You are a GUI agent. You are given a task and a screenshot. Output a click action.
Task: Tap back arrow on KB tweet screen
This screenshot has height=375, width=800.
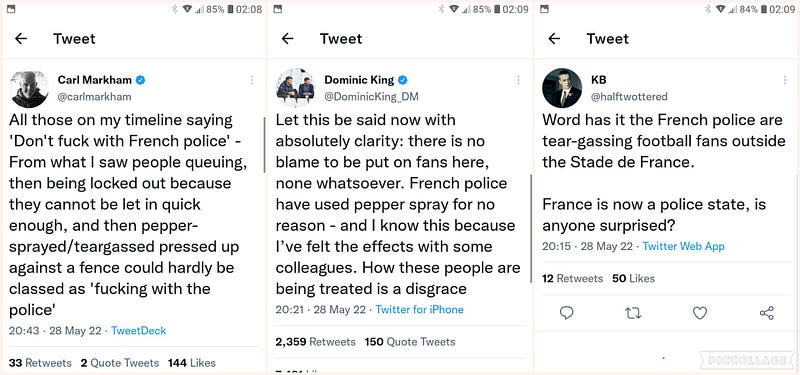554,38
